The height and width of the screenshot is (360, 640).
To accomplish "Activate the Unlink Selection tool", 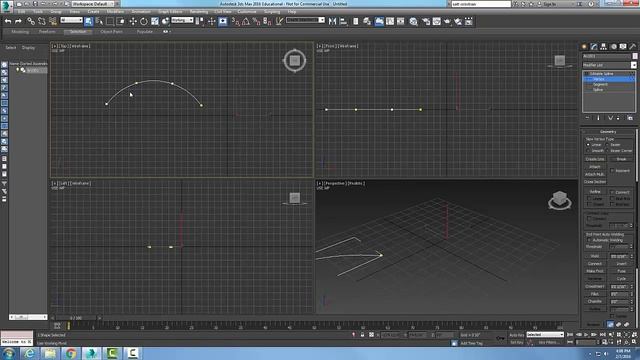I will 42,21.
